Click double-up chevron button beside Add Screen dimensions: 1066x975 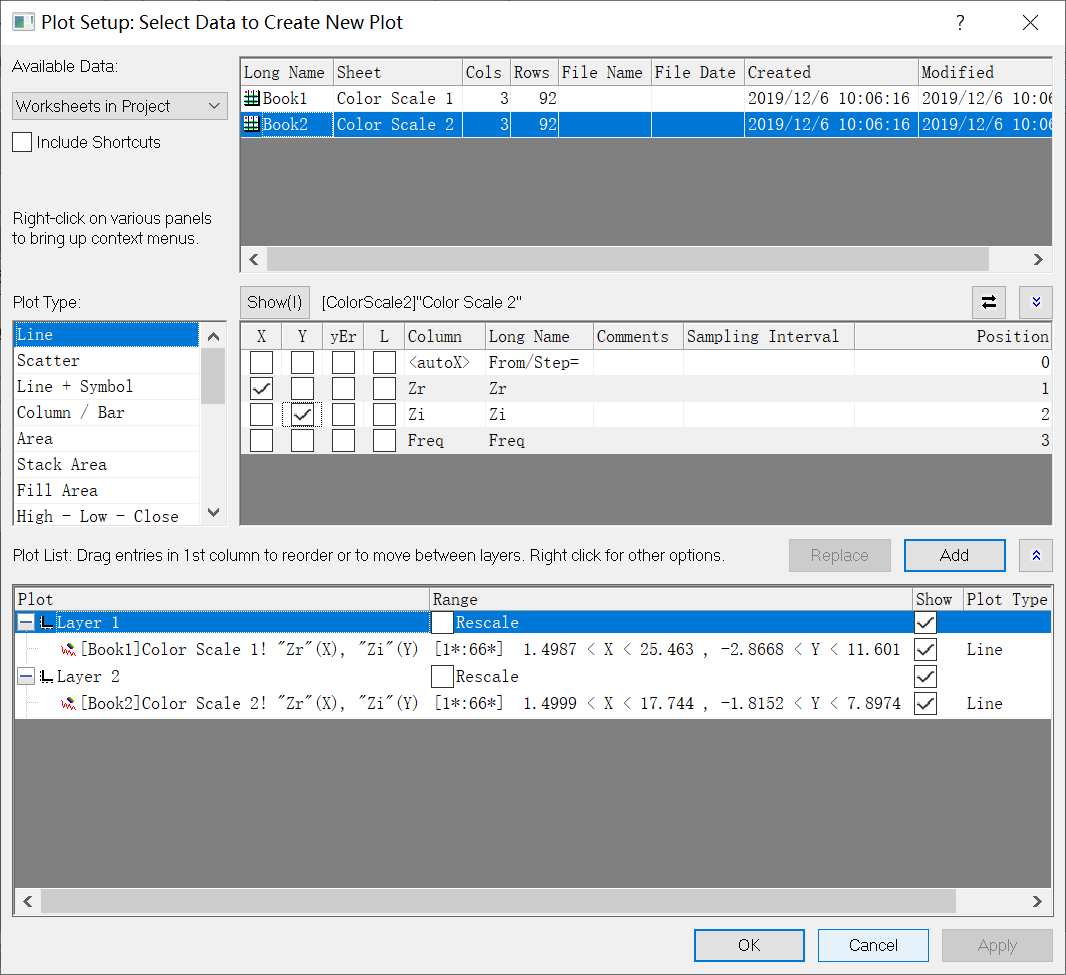click(x=1036, y=555)
